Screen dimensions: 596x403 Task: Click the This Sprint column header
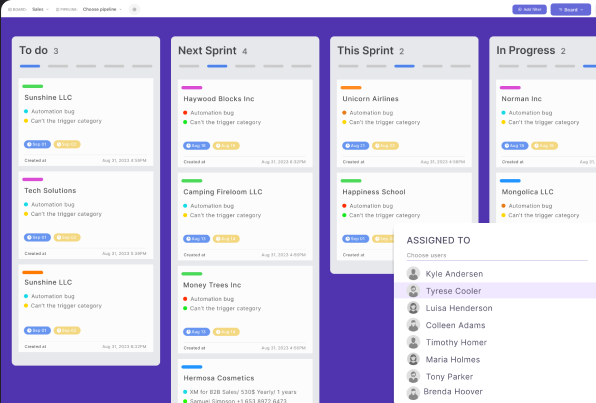[x=365, y=51]
